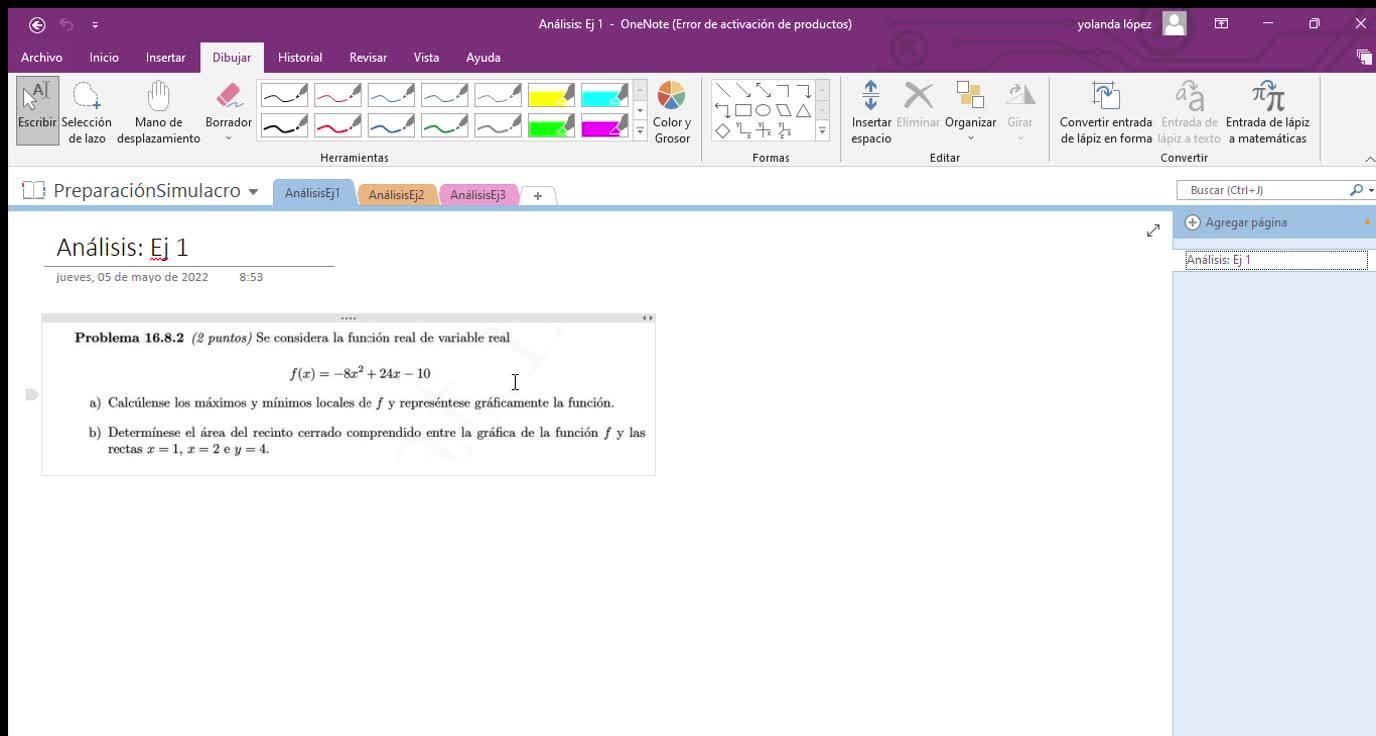Add a new section with plus tab
1376x736 pixels.
pos(538,196)
